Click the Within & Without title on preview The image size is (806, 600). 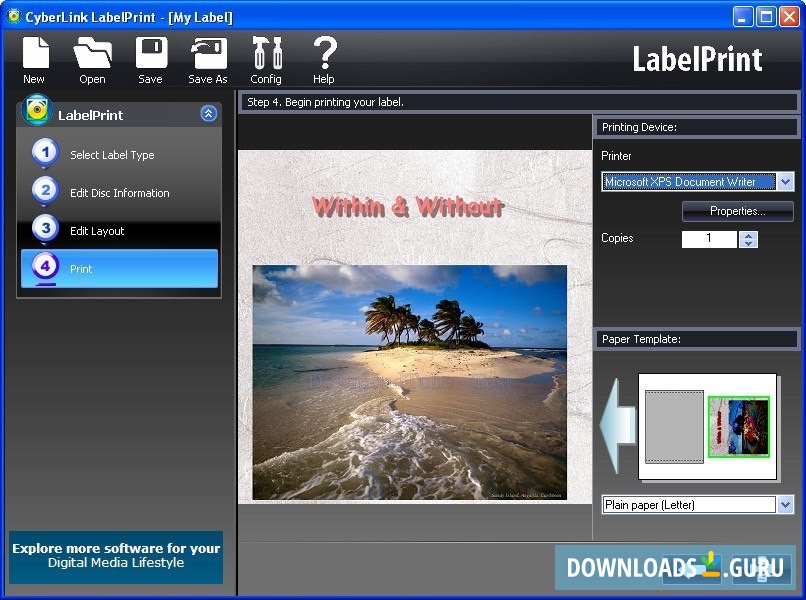tap(408, 207)
